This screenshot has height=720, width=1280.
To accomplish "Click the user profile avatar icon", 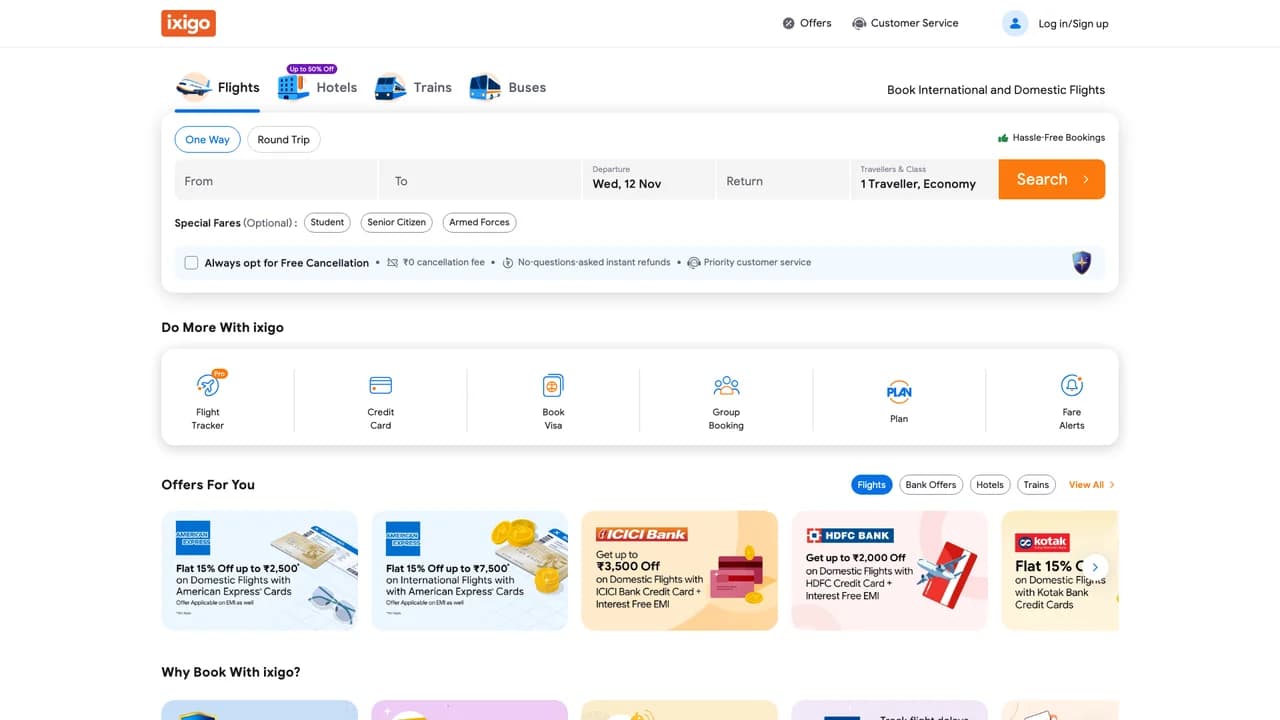I will tap(1015, 23).
